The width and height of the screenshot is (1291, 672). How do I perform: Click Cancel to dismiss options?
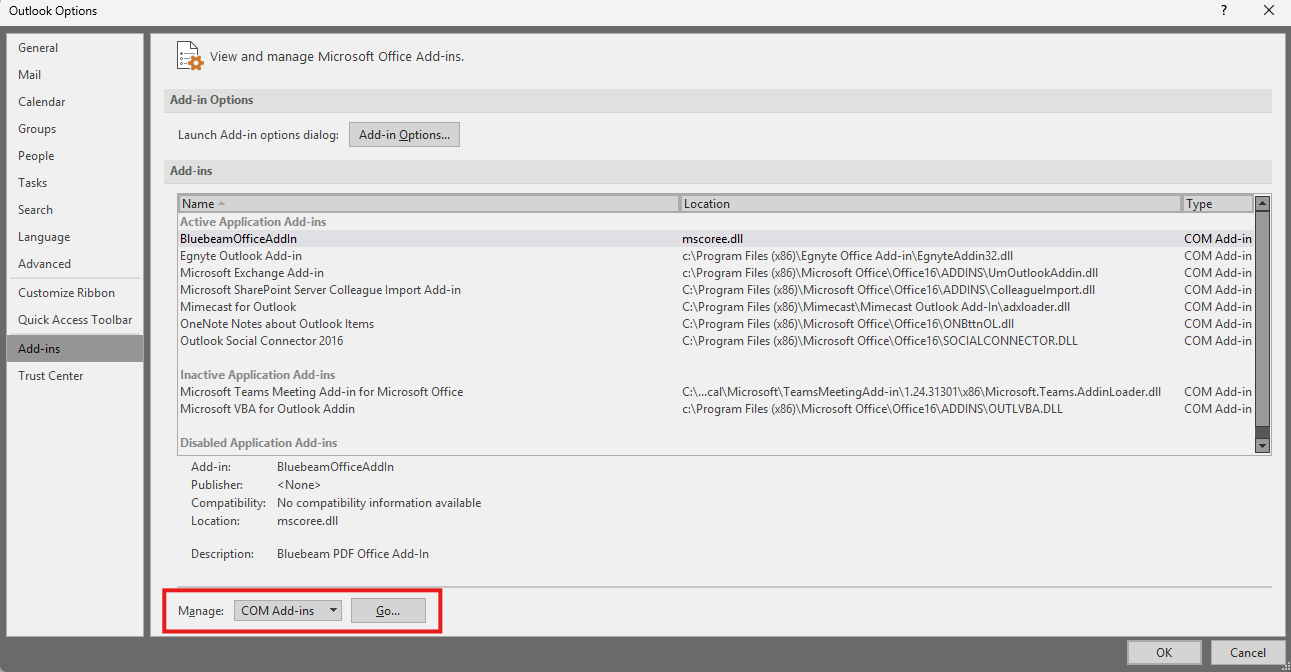pyautogui.click(x=1247, y=653)
